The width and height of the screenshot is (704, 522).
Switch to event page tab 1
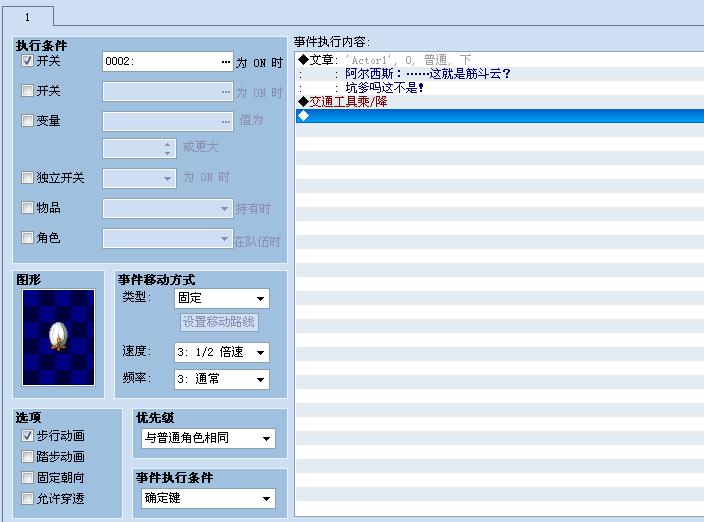coord(28,17)
